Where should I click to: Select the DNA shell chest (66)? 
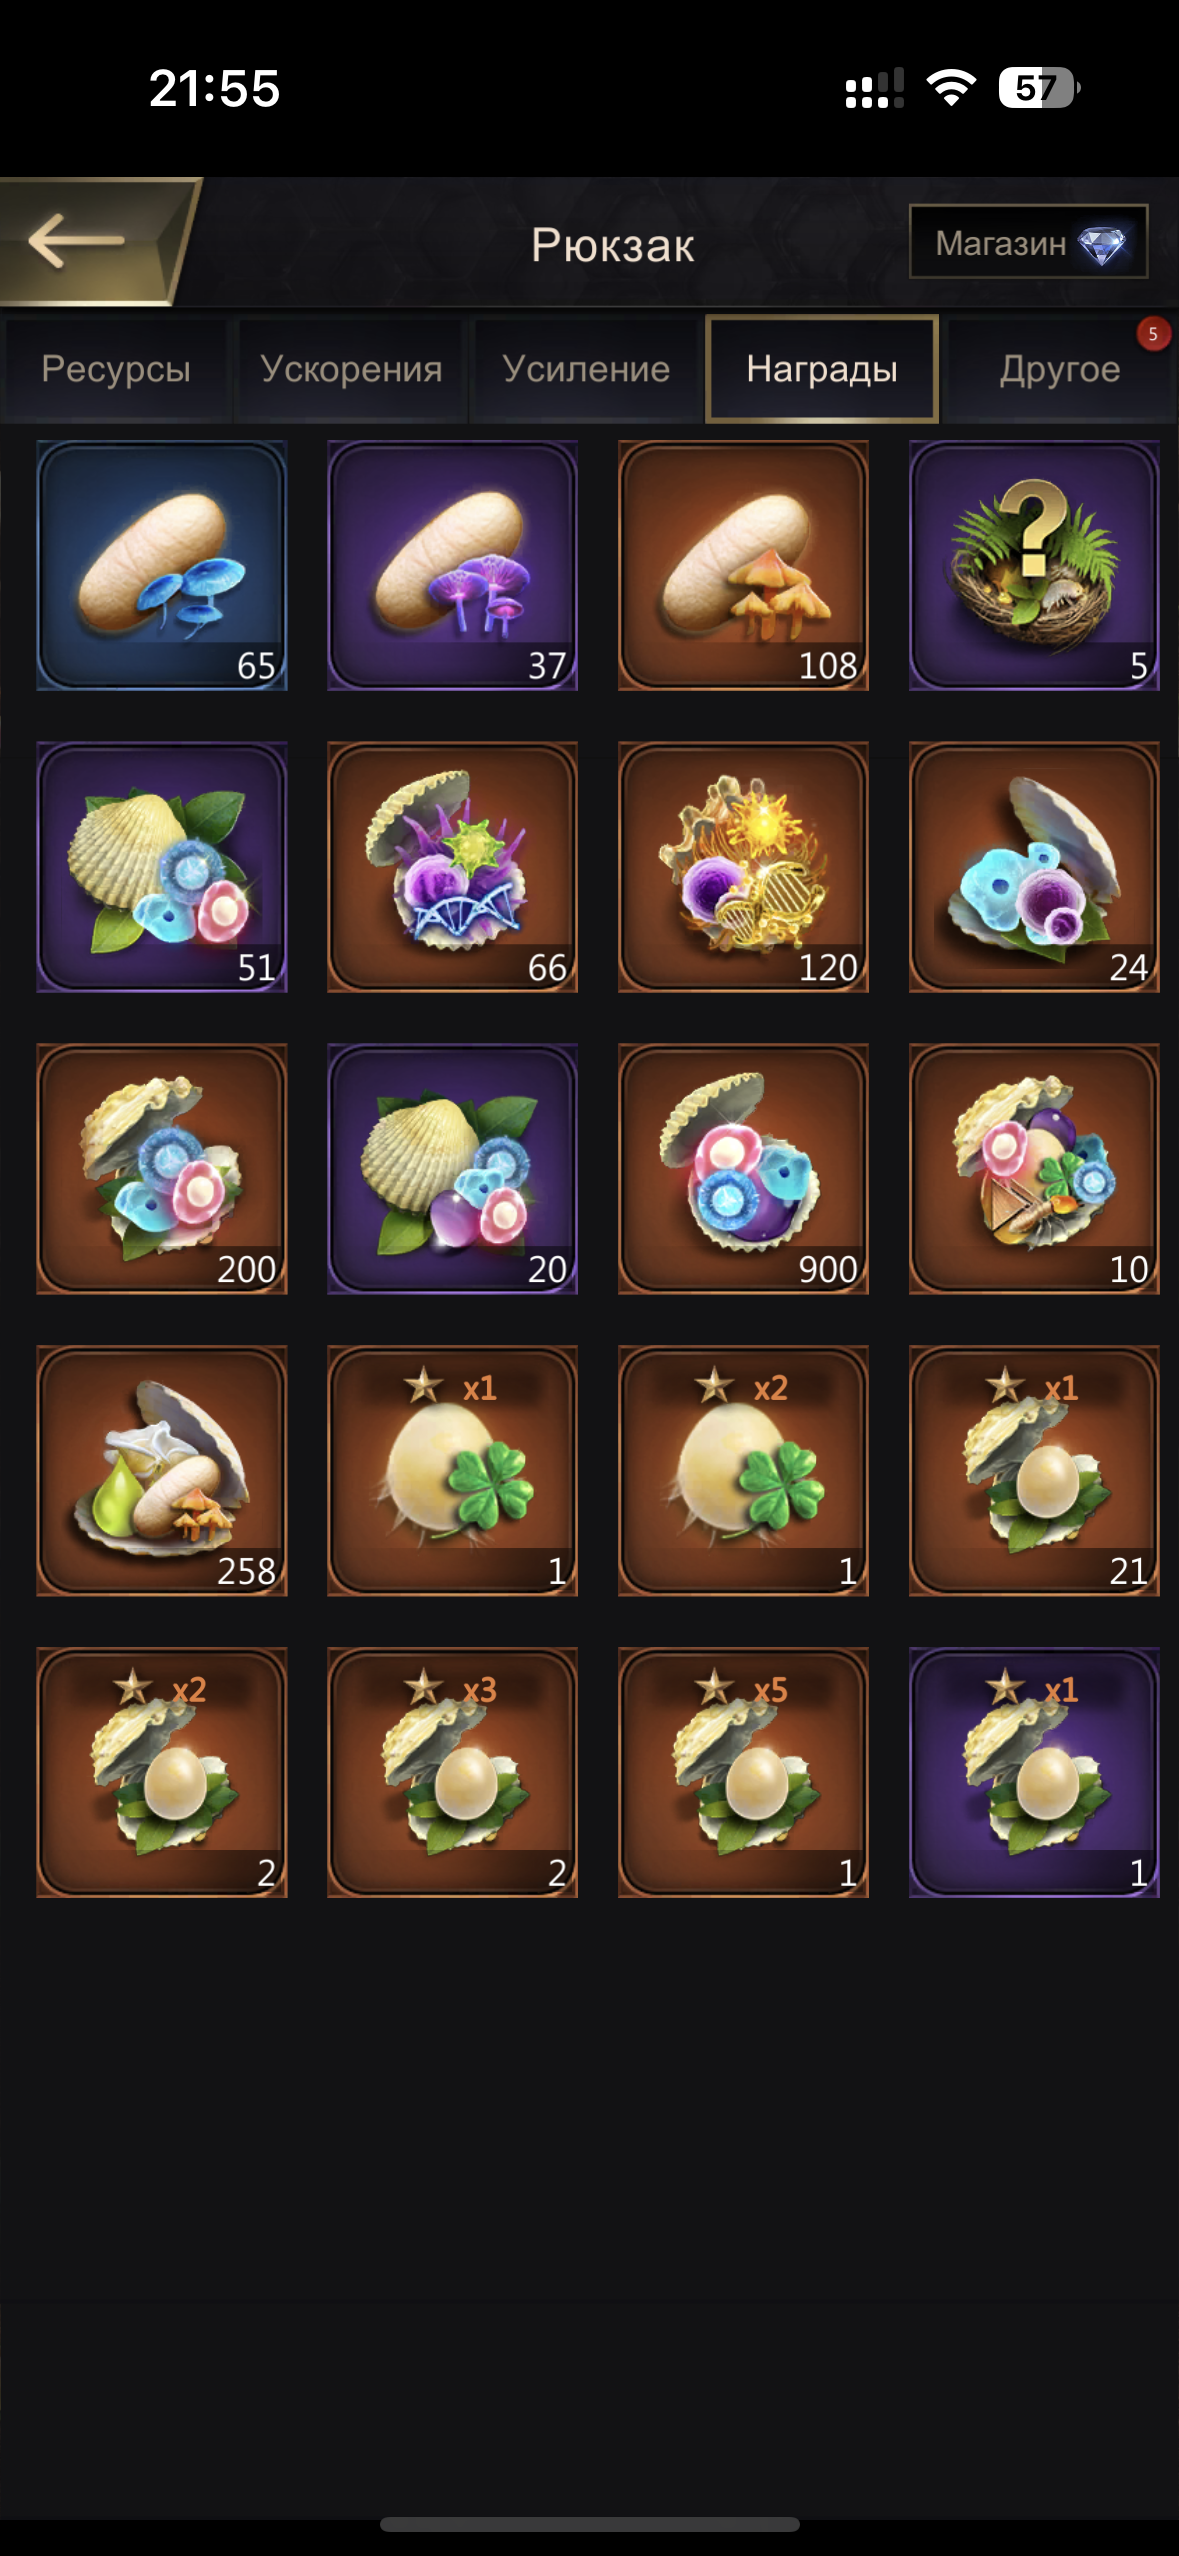tap(452, 867)
